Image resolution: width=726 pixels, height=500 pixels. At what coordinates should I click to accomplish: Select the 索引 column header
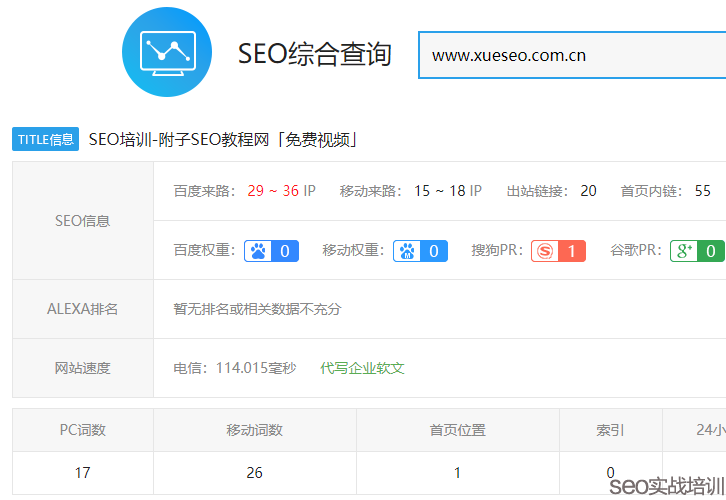click(610, 430)
